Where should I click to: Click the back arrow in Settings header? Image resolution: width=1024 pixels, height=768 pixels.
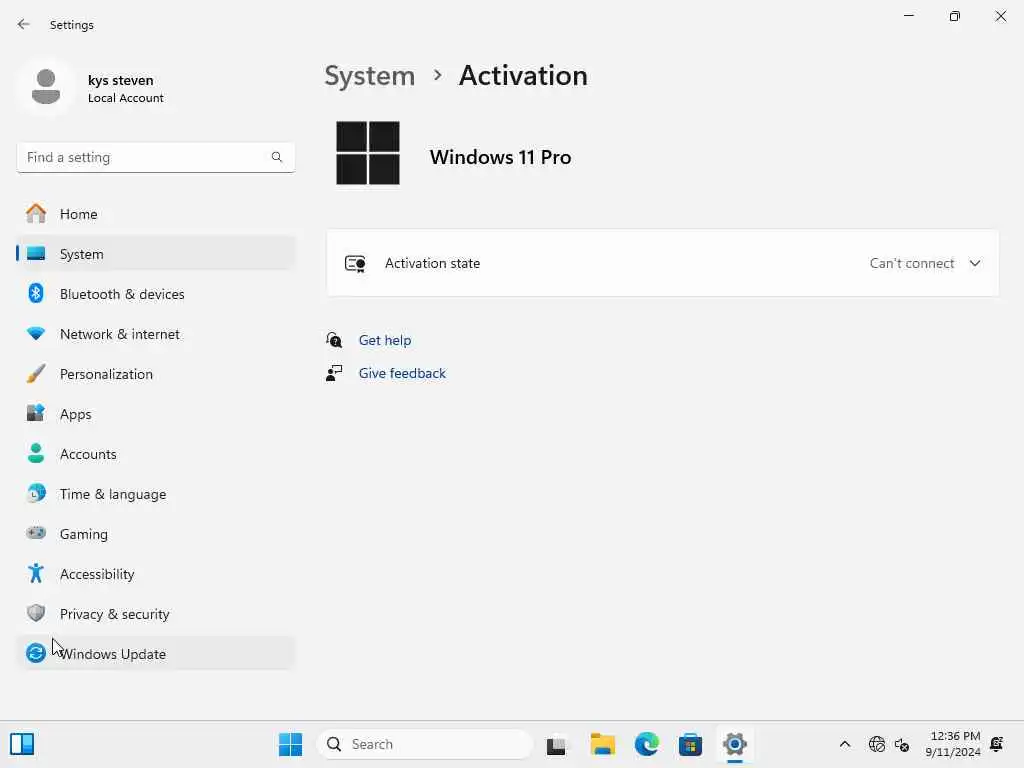(24, 24)
